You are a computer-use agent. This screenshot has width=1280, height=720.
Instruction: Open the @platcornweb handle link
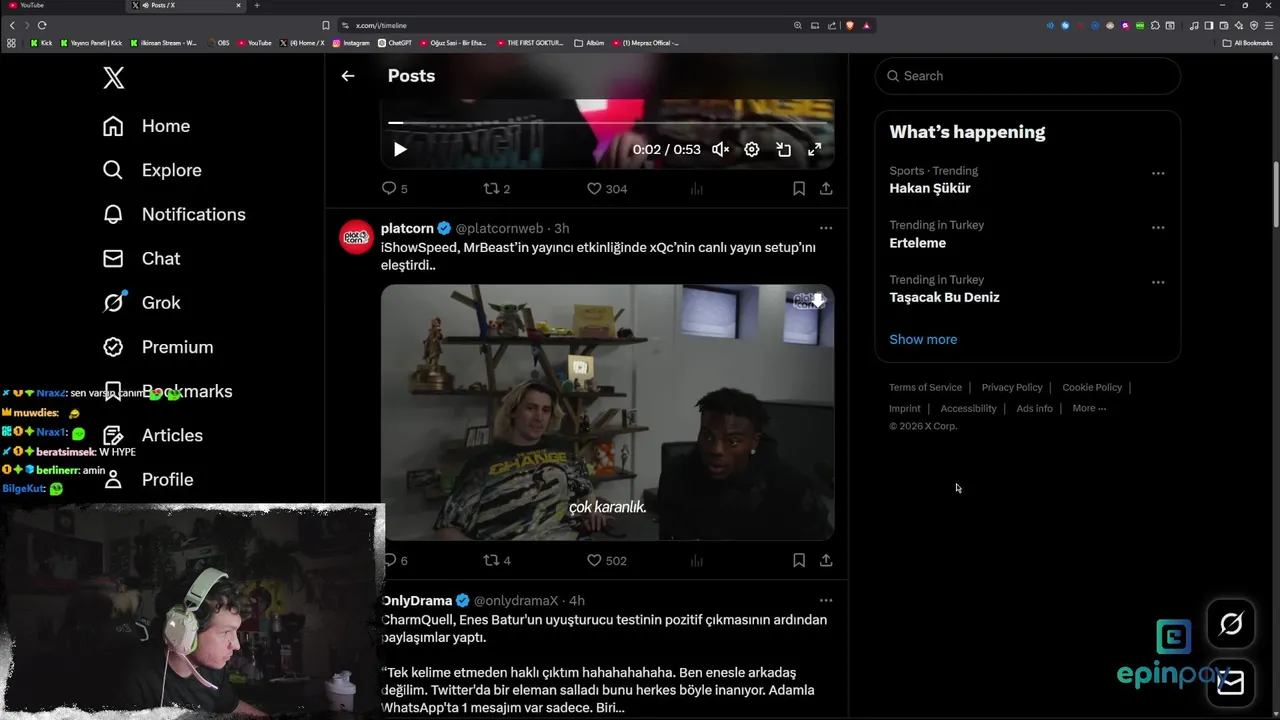(x=499, y=228)
